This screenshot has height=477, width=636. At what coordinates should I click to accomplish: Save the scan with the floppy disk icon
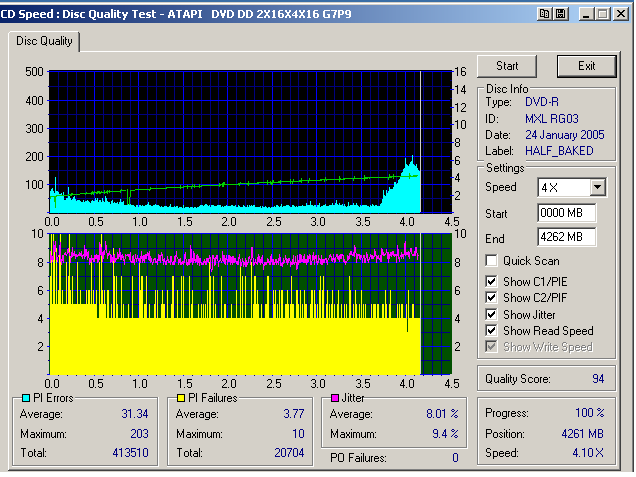click(561, 14)
